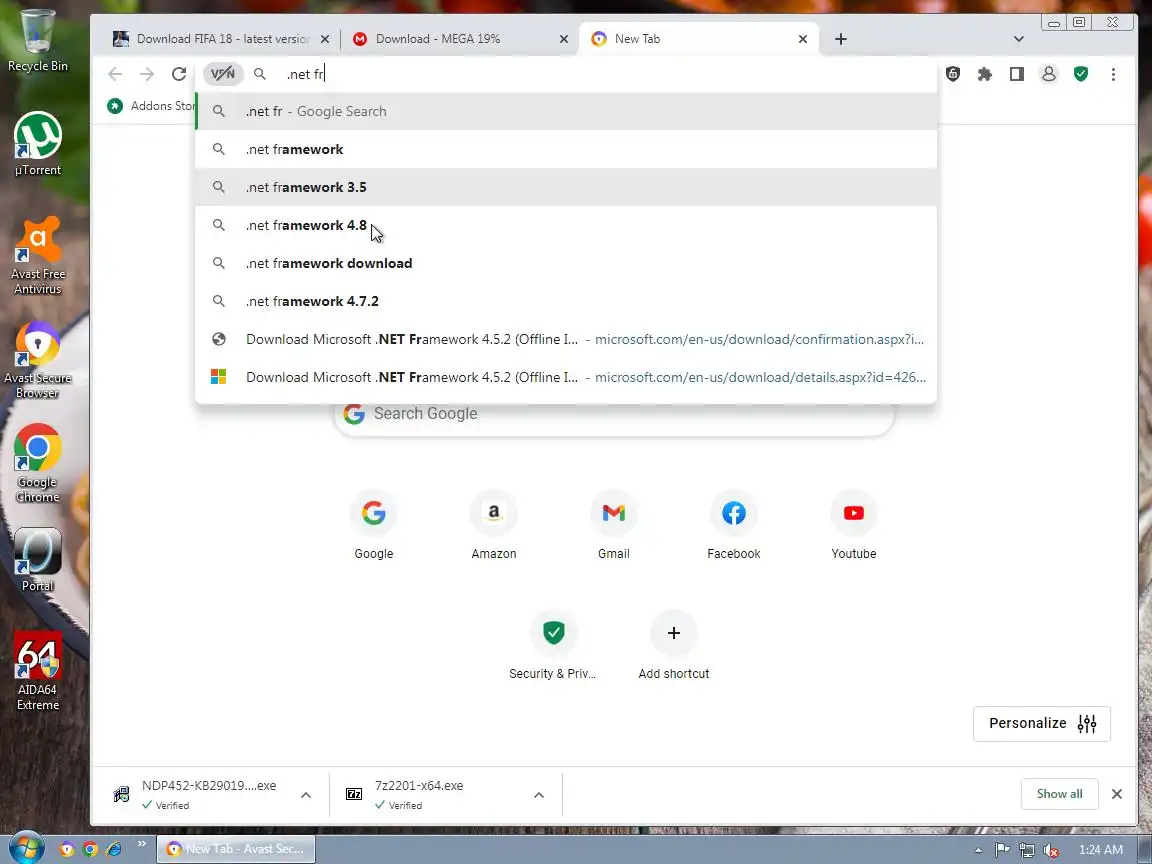Viewport: 1152px width, 864px height.
Task: Open a new tab with plus button
Action: click(x=840, y=39)
